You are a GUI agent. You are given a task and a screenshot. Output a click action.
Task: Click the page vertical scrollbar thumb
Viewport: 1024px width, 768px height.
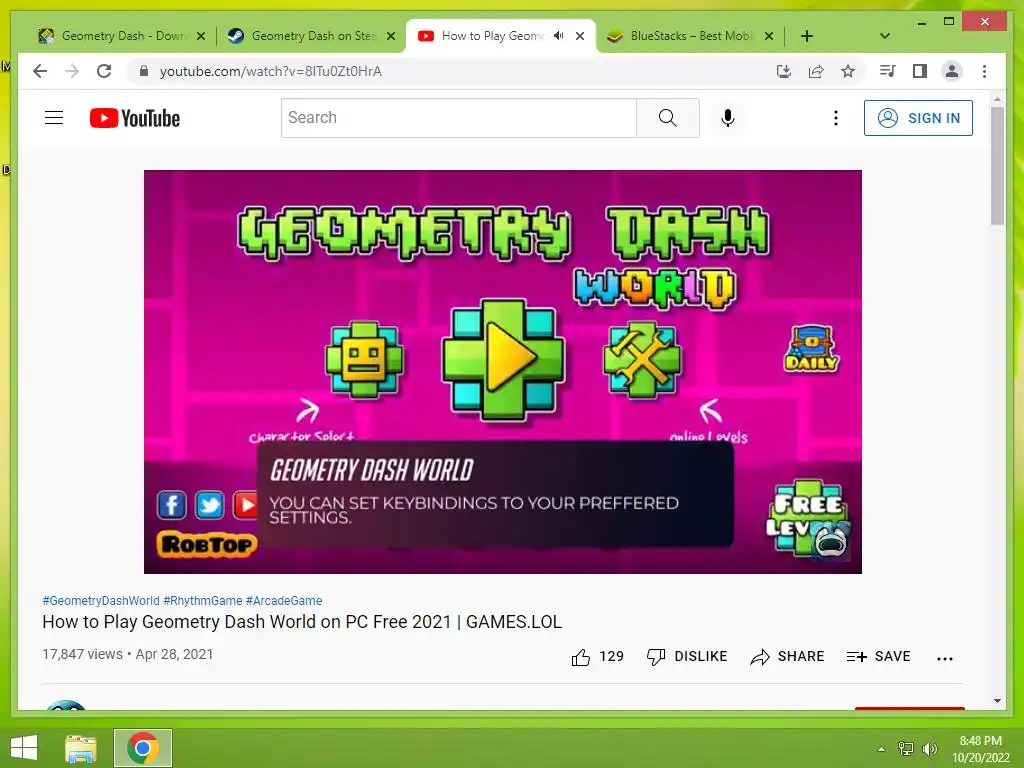tap(997, 166)
